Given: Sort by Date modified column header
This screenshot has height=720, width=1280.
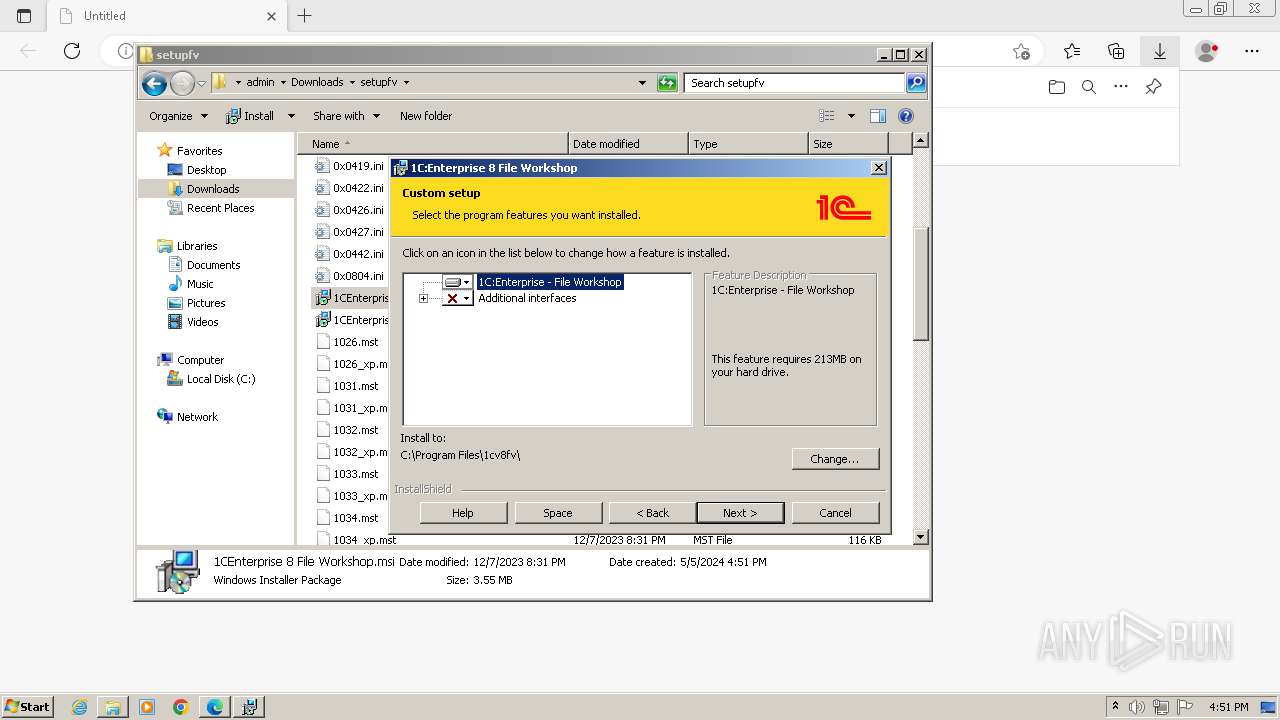Looking at the screenshot, I should point(628,144).
